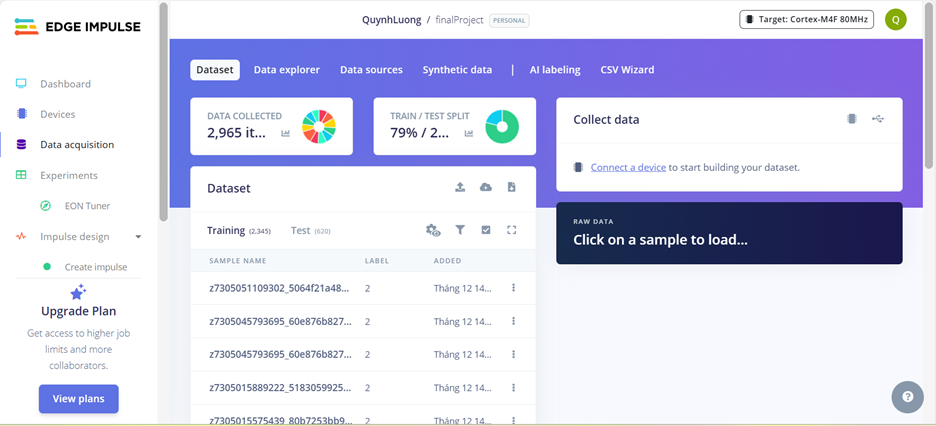Click the cloud download icon in Dataset panel
Viewport: 936px width, 426px height.
click(486, 187)
